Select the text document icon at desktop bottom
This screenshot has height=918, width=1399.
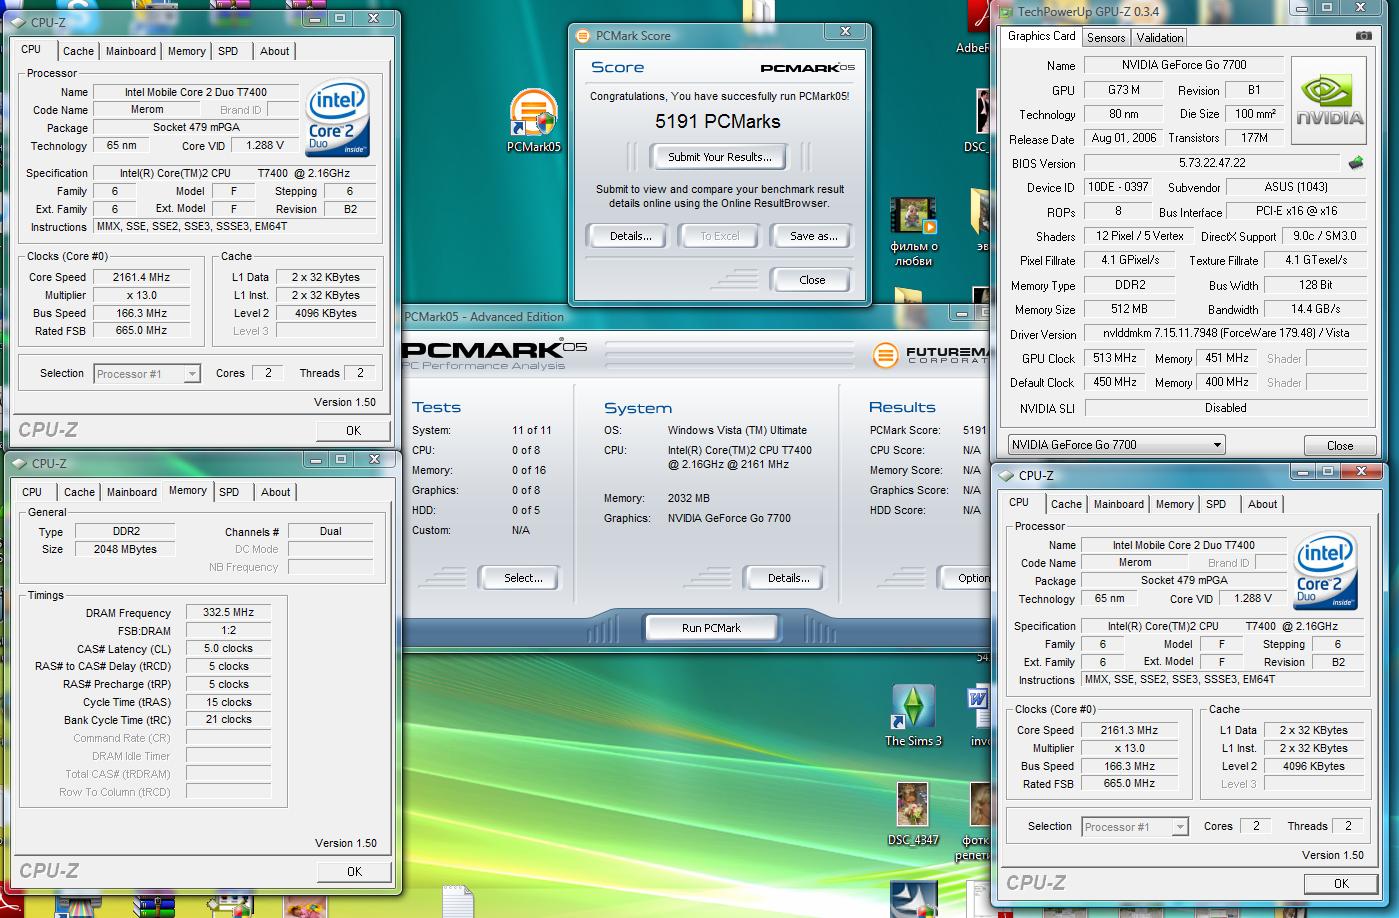(x=457, y=901)
